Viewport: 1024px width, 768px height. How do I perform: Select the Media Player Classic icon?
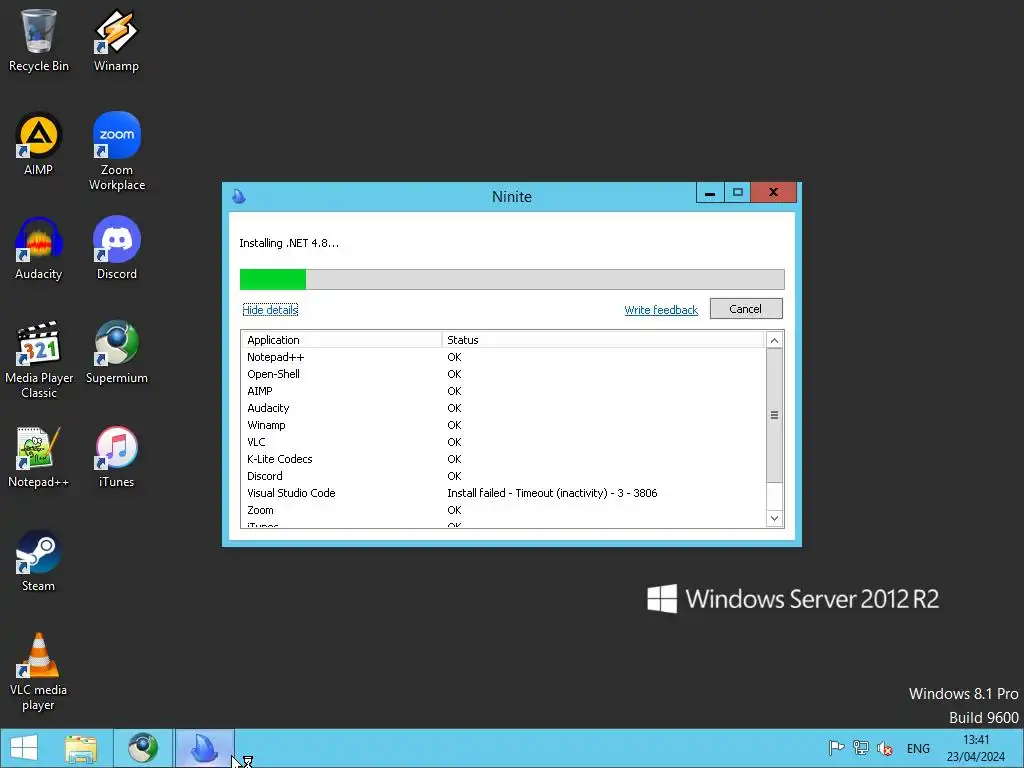tap(39, 359)
